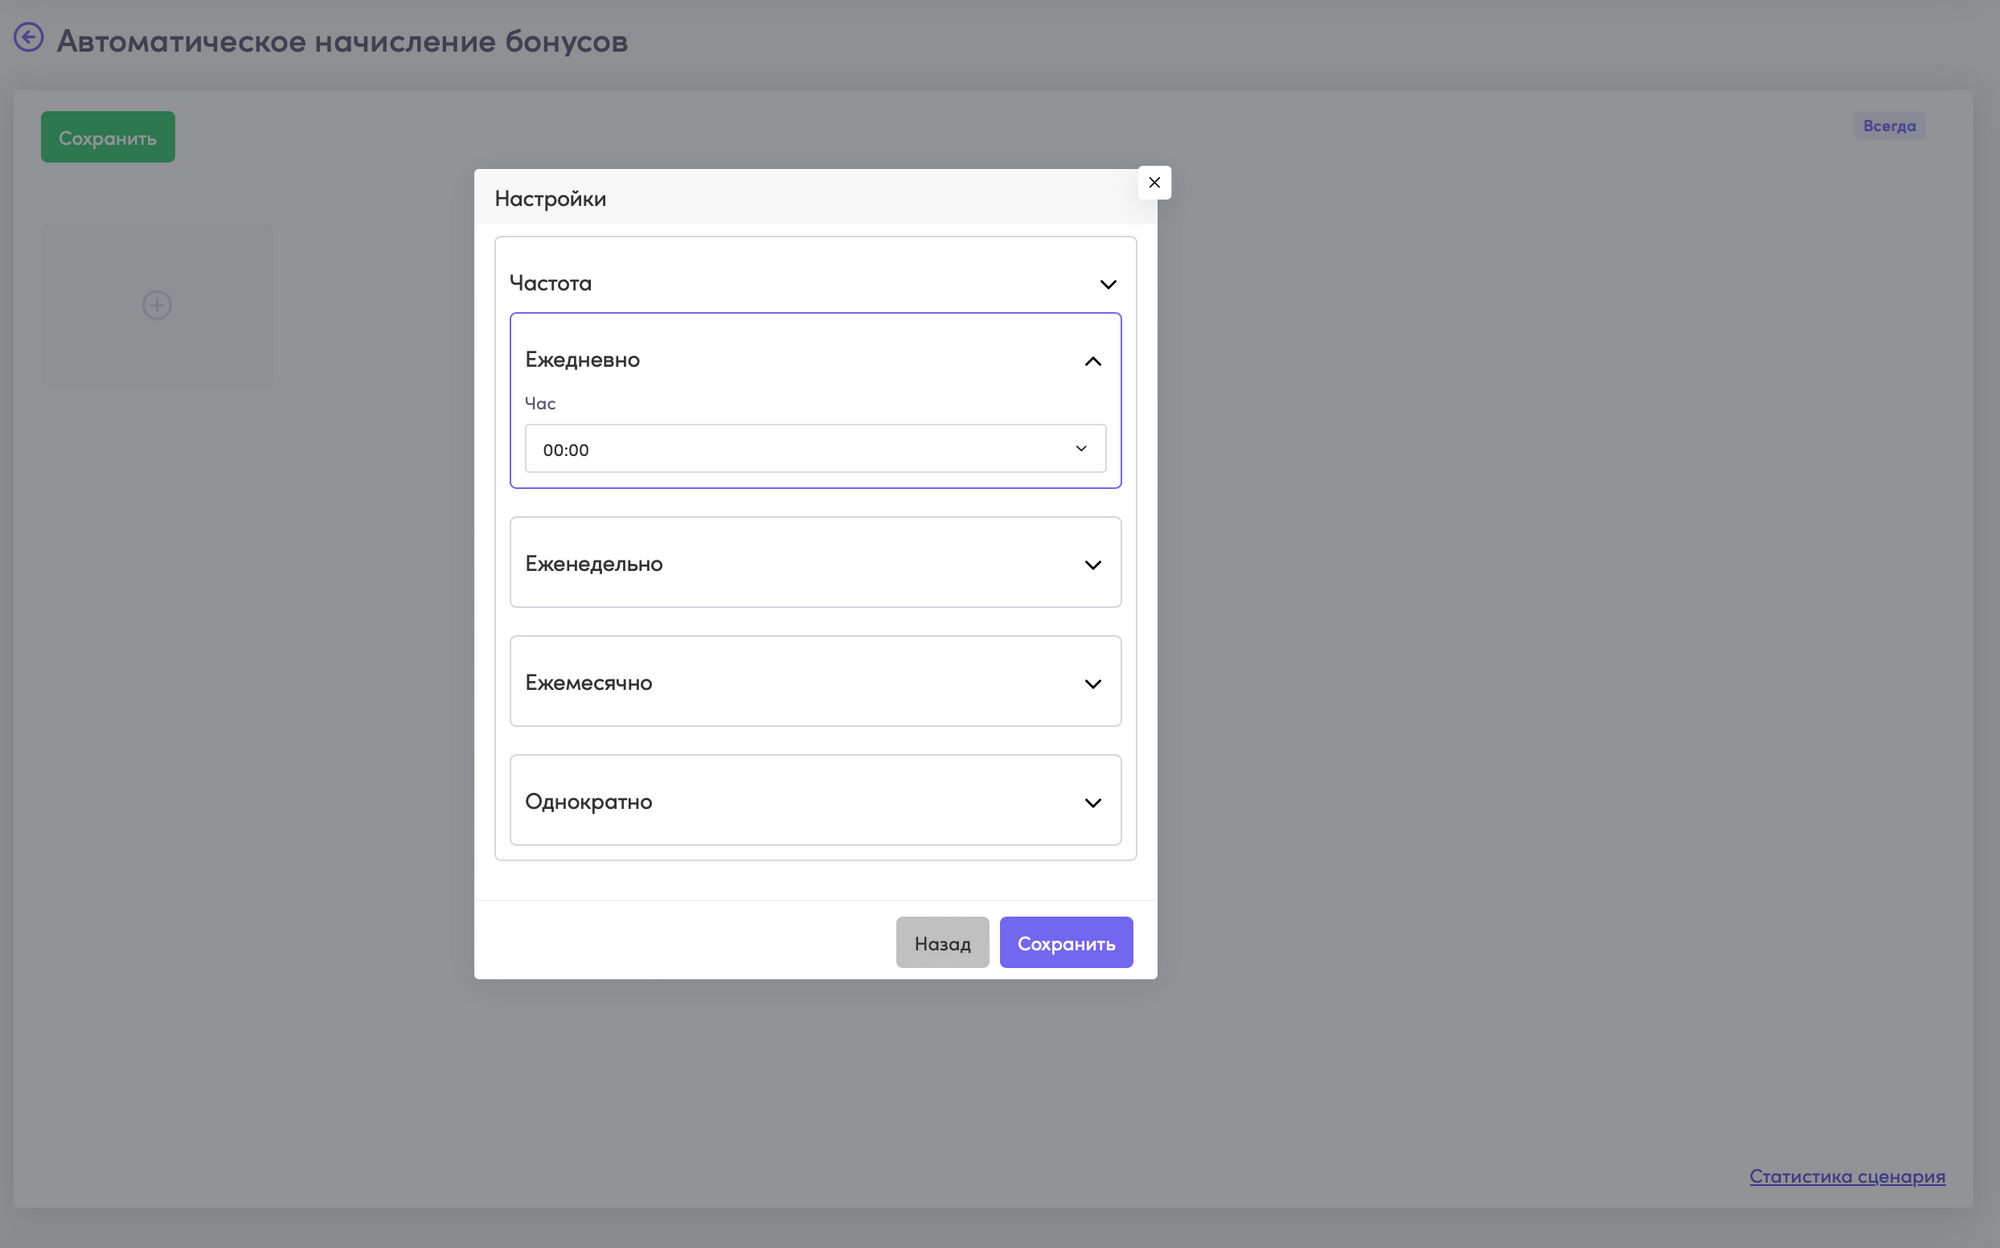The width and height of the screenshot is (2000, 1248).
Task: Expand the Ежемесячно option chevron
Action: (x=1093, y=684)
